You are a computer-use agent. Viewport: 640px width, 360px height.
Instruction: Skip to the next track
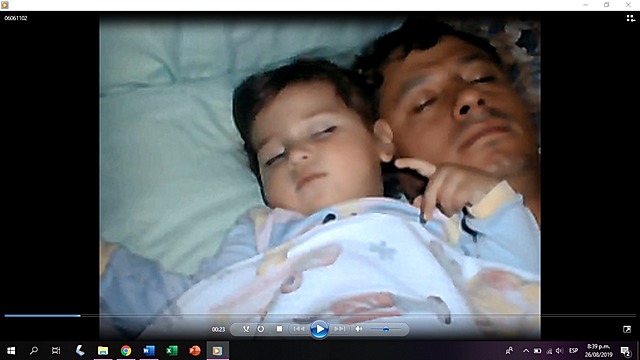340,329
